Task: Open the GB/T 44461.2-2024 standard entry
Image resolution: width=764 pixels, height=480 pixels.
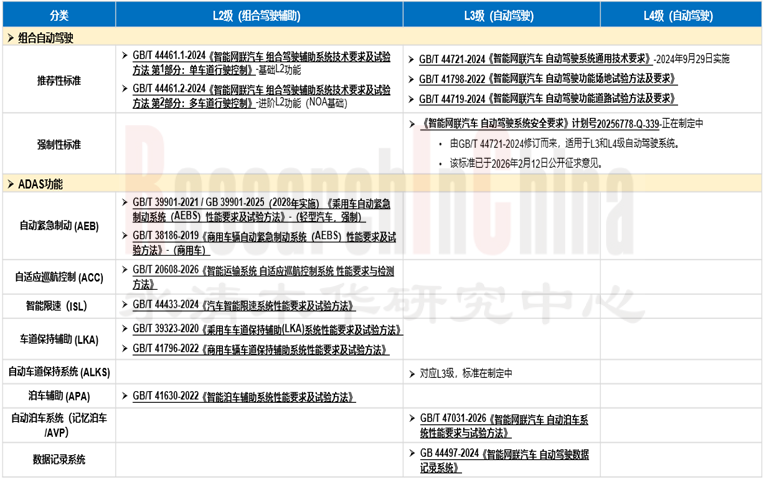Action: [x=261, y=96]
